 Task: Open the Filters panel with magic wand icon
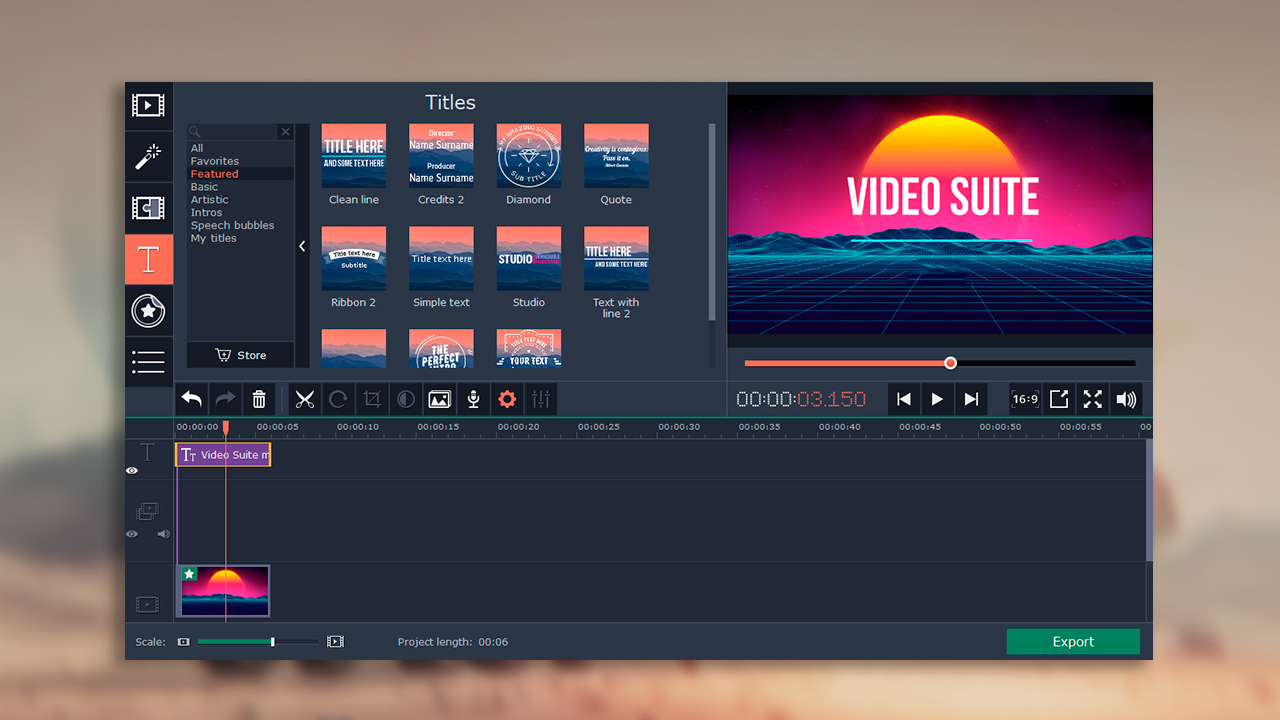(x=148, y=157)
